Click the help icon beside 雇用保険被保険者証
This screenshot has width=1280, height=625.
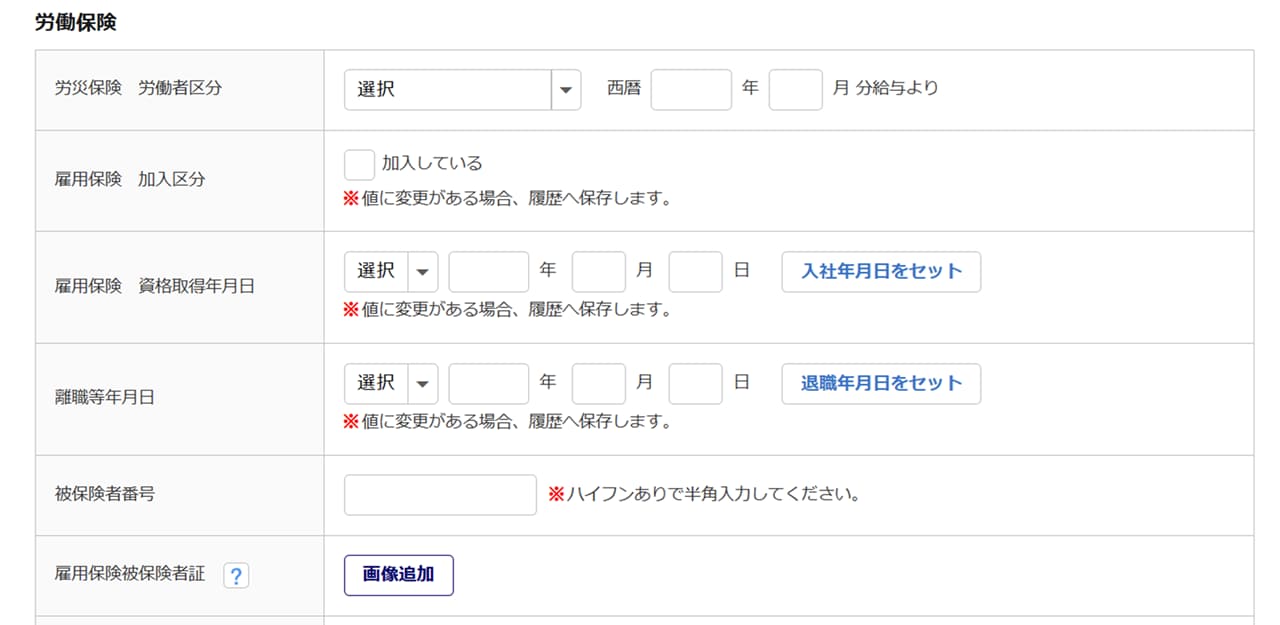click(x=236, y=576)
